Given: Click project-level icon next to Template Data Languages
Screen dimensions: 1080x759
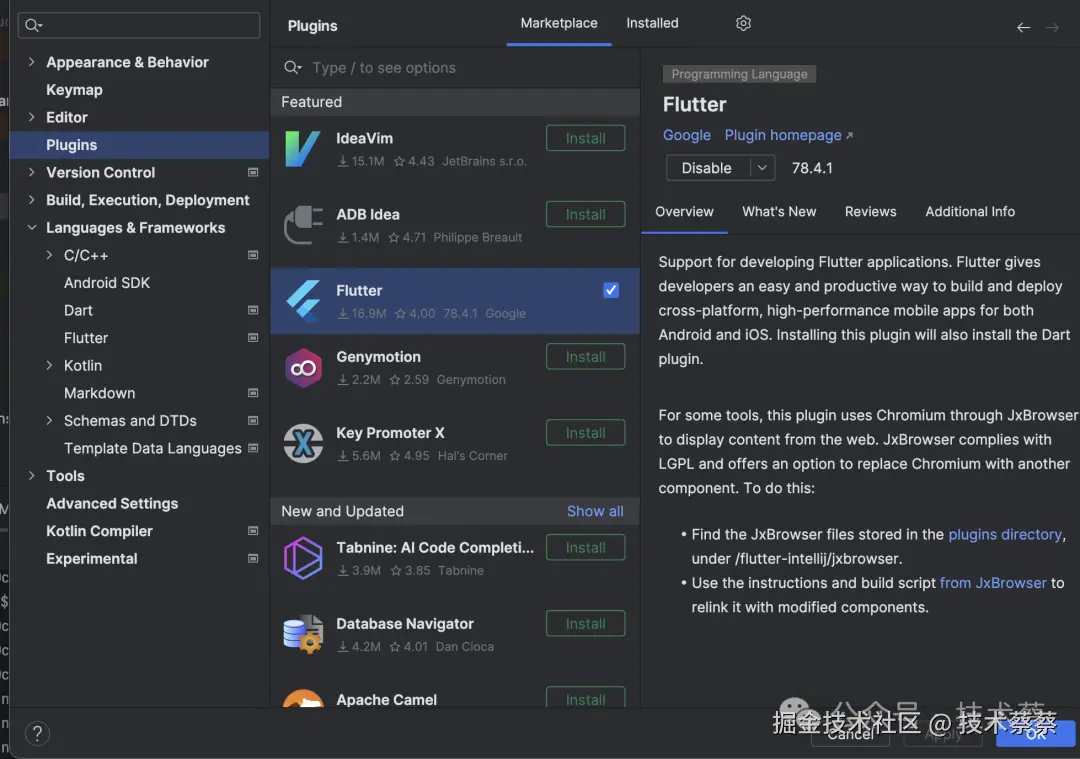Looking at the screenshot, I should click(253, 448).
